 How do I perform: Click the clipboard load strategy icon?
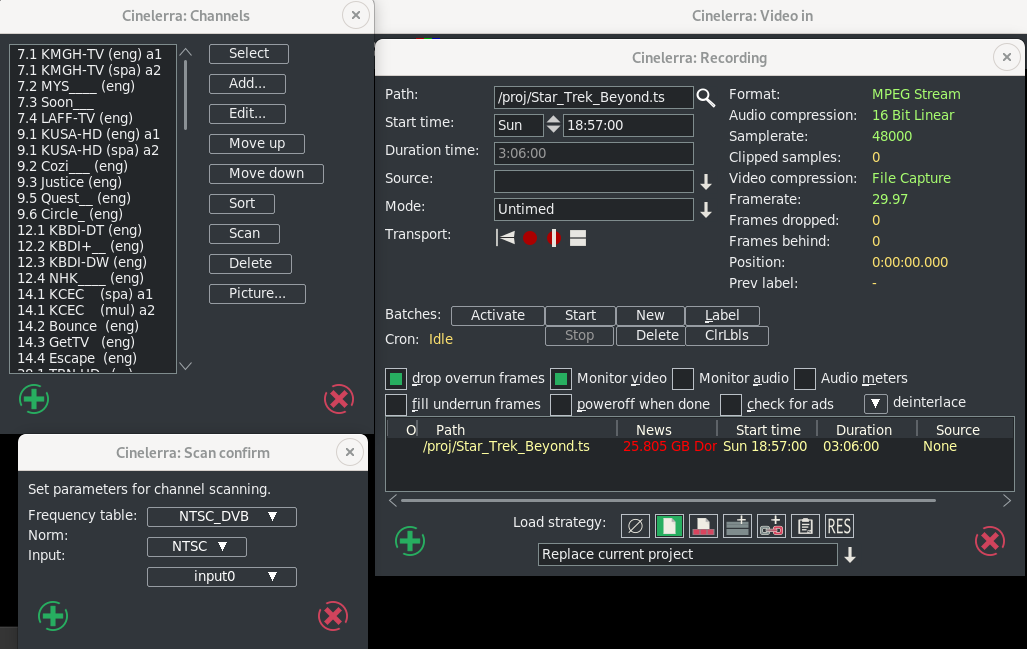[x=805, y=526]
